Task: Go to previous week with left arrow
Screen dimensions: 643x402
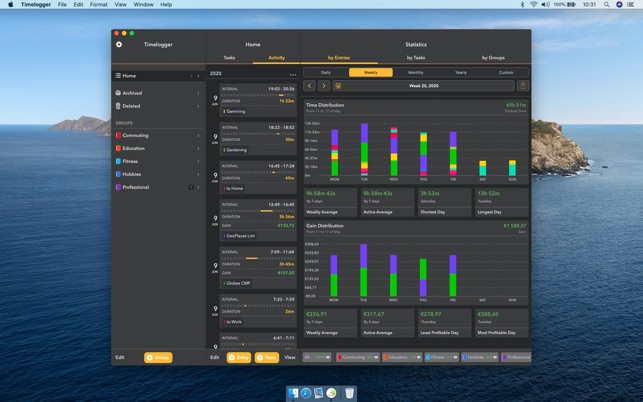Action: point(310,86)
